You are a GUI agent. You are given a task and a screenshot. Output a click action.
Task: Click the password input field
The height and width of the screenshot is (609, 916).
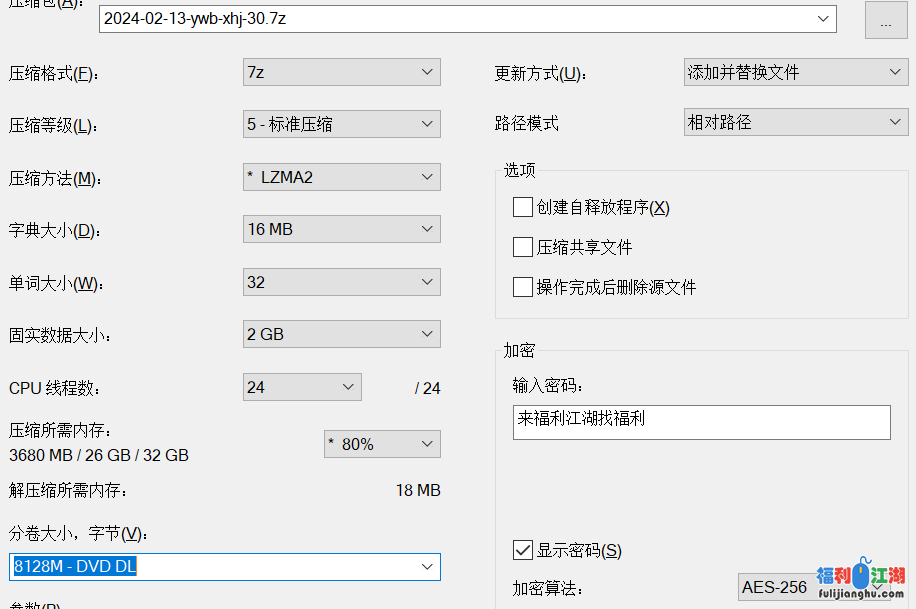click(700, 422)
